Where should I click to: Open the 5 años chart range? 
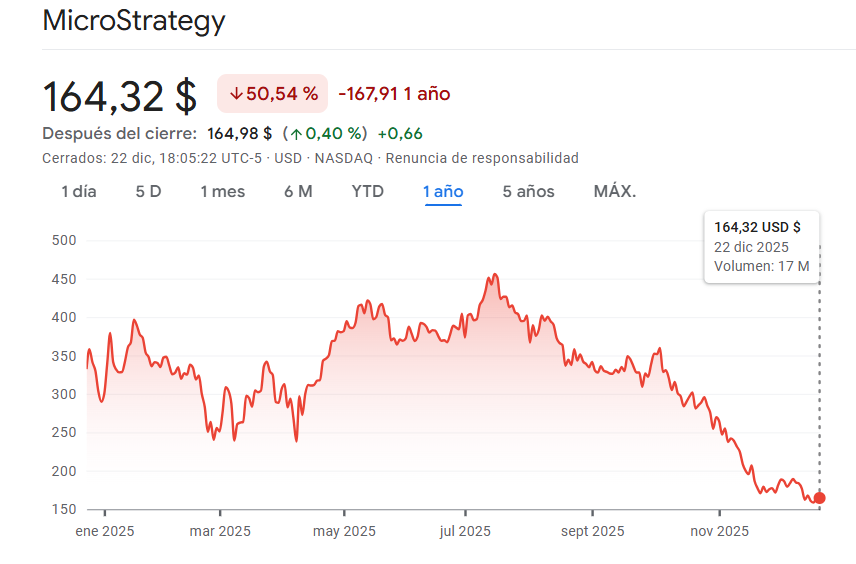[x=528, y=191]
